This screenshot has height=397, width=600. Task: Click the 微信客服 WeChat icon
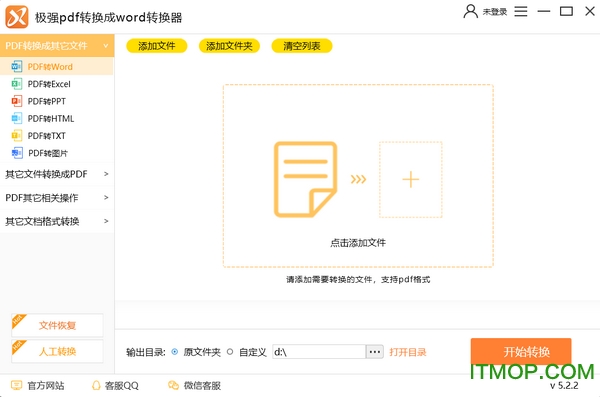[173, 385]
